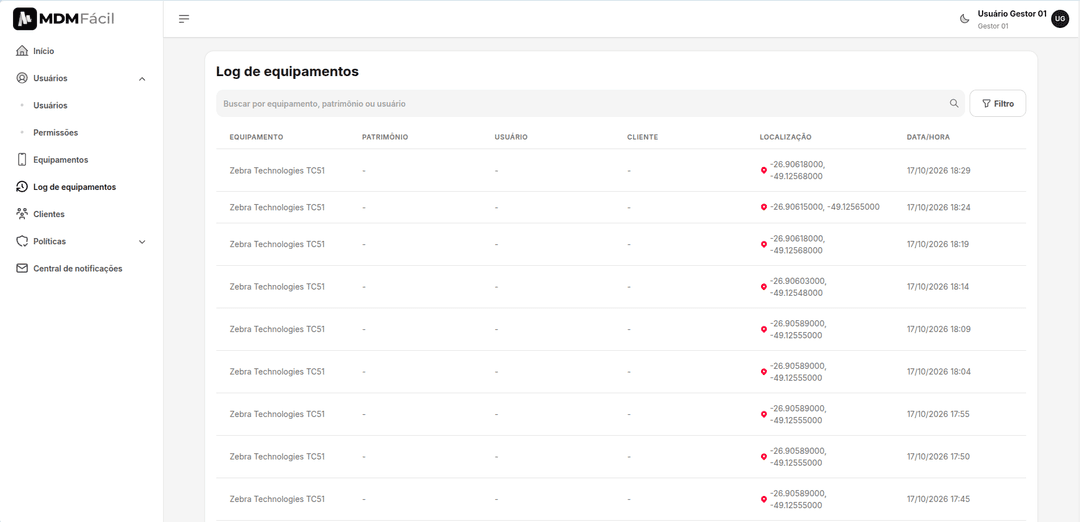Focus the equipment search field

pyautogui.click(x=590, y=103)
